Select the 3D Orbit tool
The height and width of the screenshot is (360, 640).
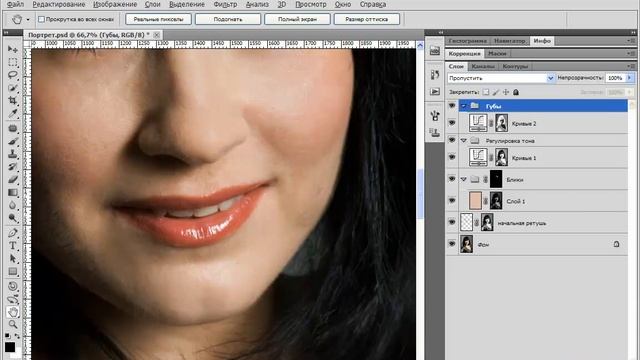(x=13, y=299)
